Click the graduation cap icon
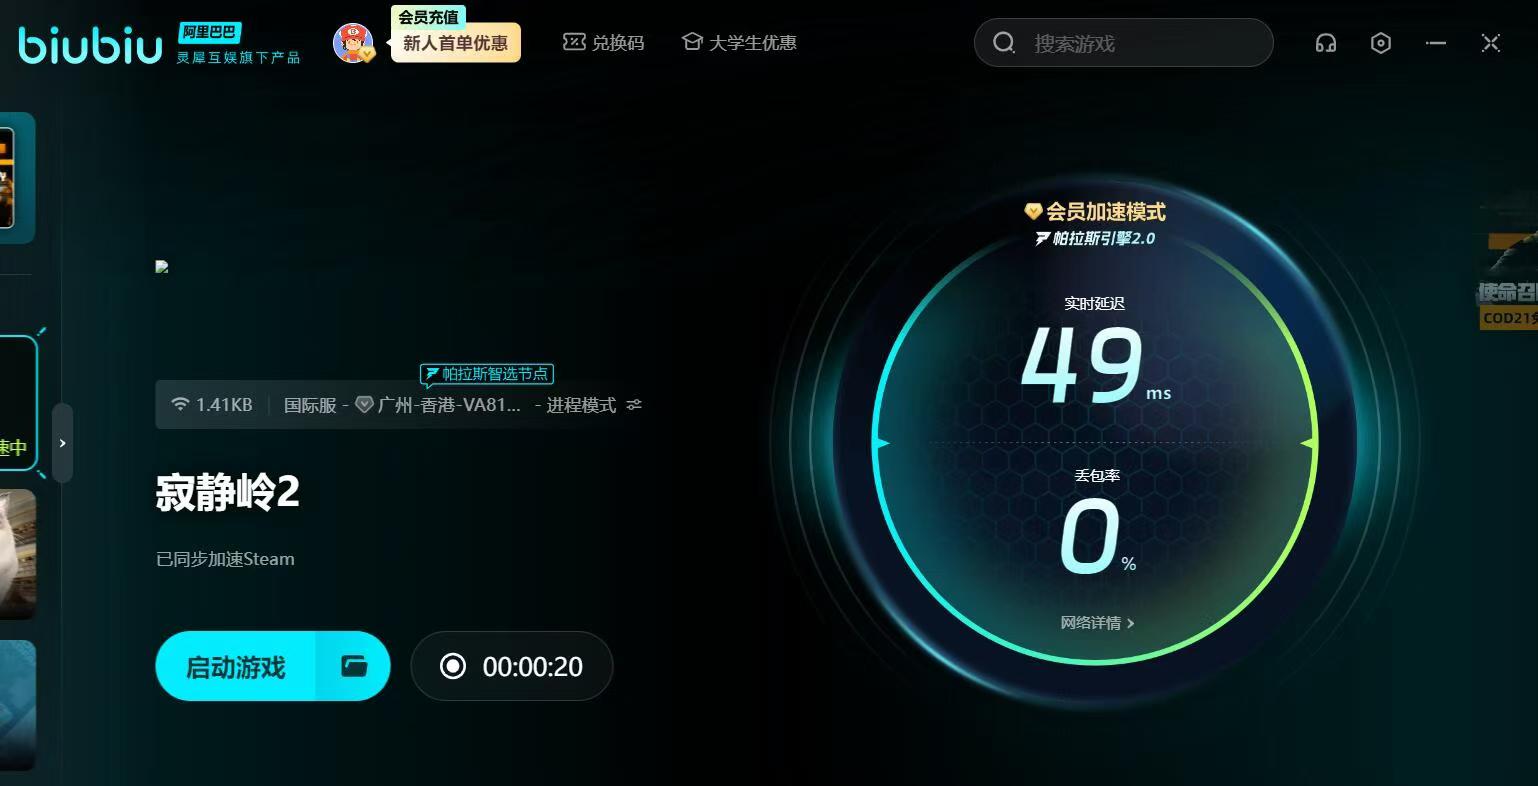1538x786 pixels. pos(692,42)
